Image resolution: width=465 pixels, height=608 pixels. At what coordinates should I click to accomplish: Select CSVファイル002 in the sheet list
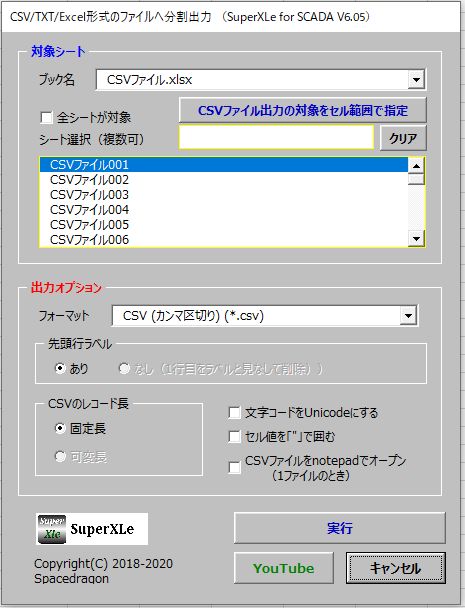(224, 180)
